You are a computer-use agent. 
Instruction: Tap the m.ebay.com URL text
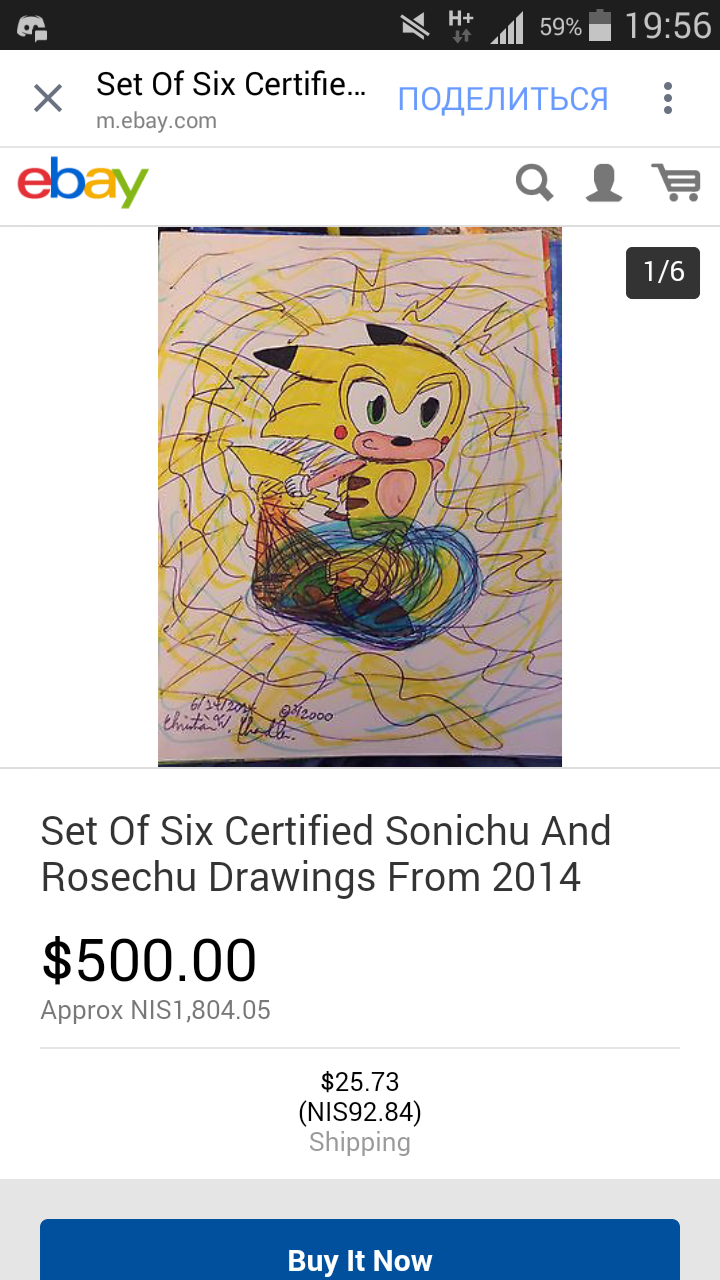156,121
